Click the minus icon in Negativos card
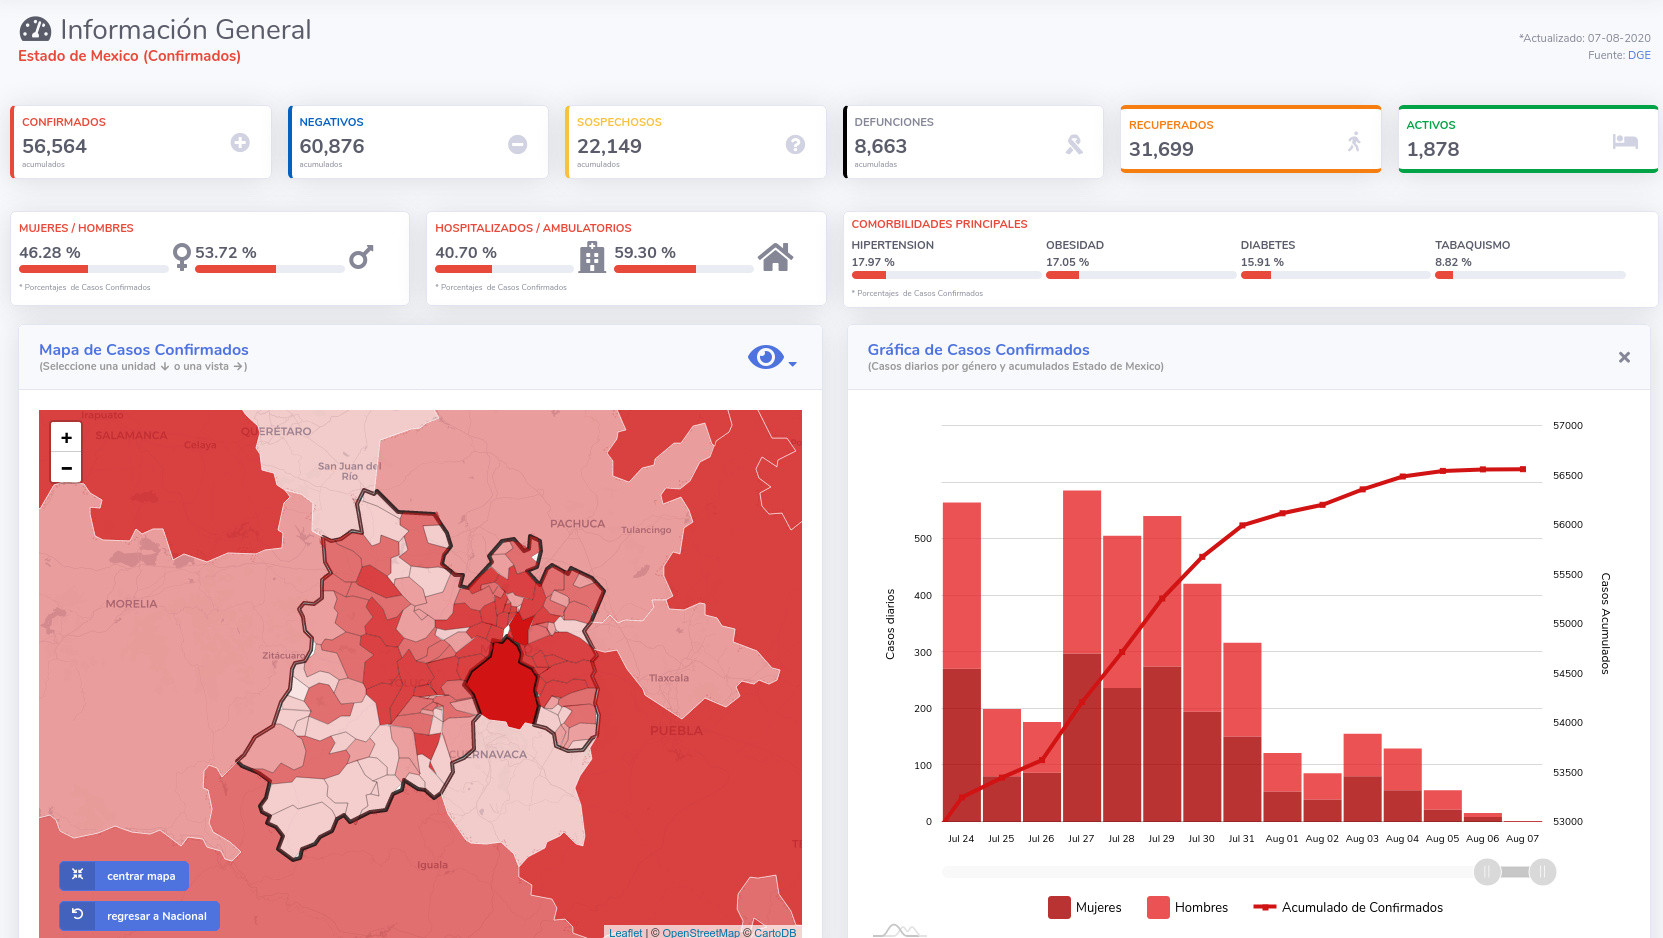The width and height of the screenshot is (1663, 938). point(517,144)
